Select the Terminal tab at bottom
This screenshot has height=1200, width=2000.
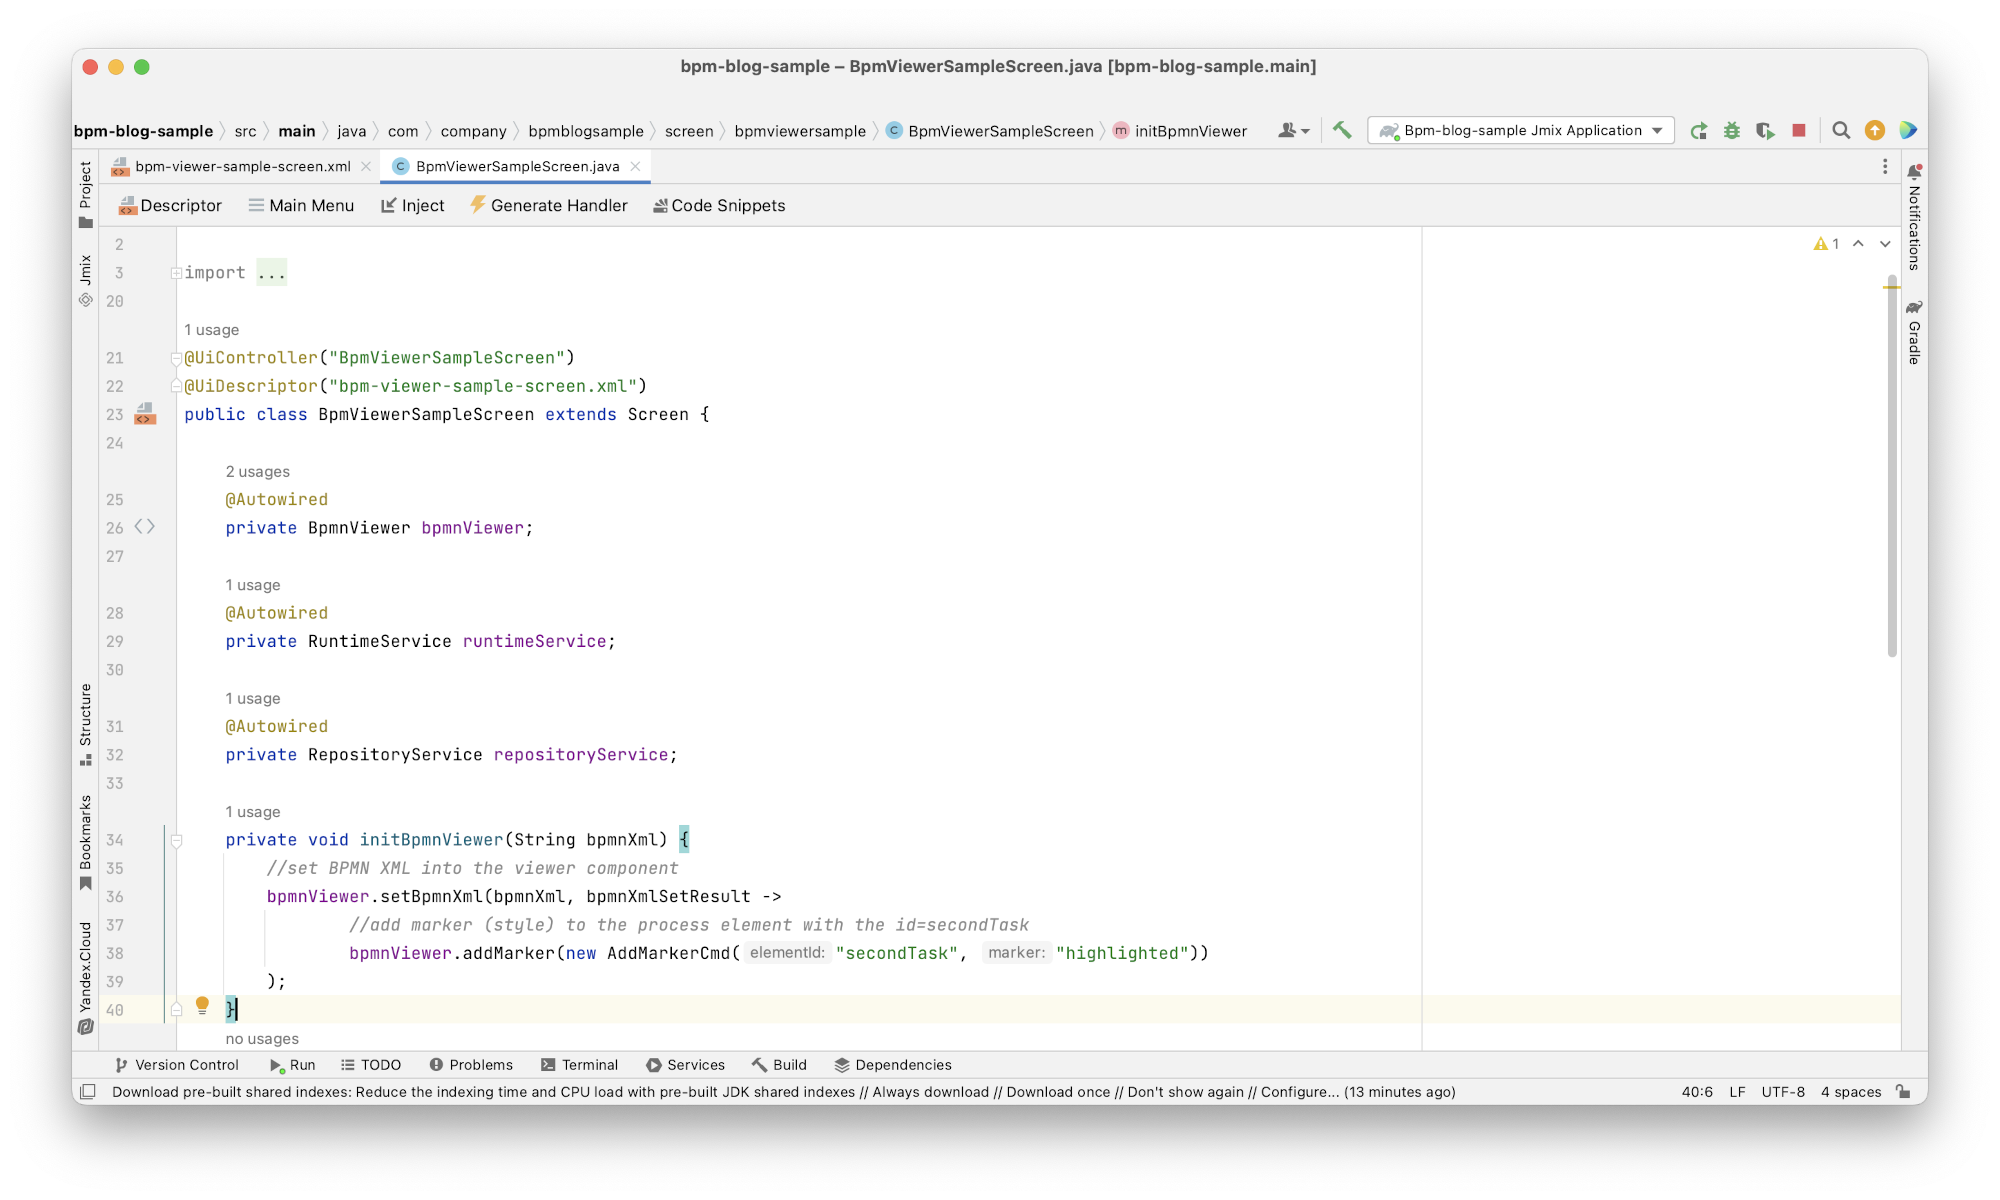587,1064
